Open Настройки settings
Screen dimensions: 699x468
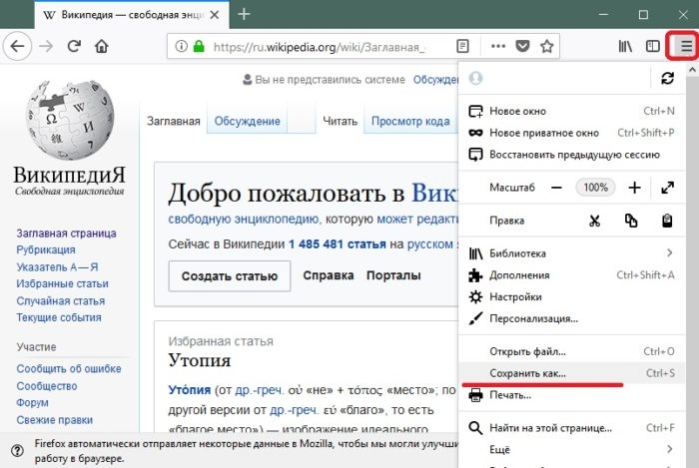tap(572, 297)
